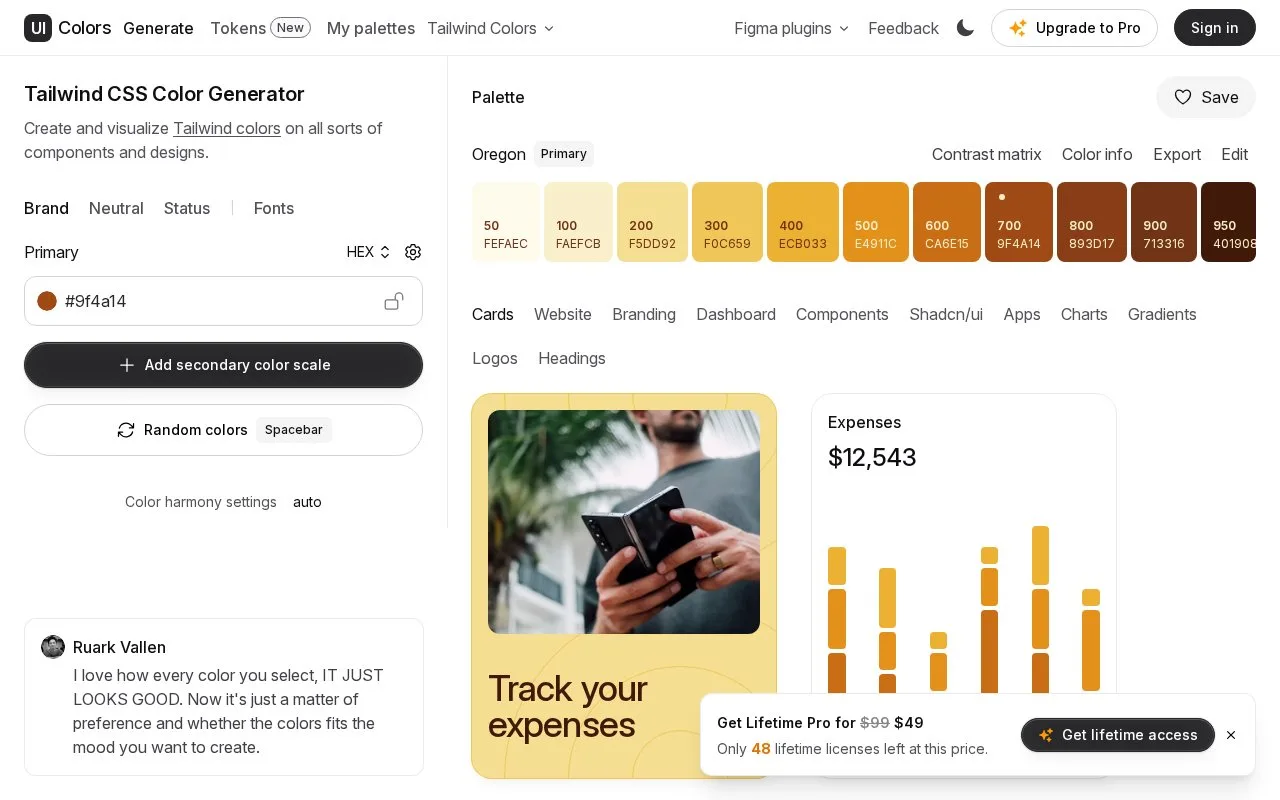The height and width of the screenshot is (800, 1280).
Task: Generate Random colors
Action: point(223,430)
